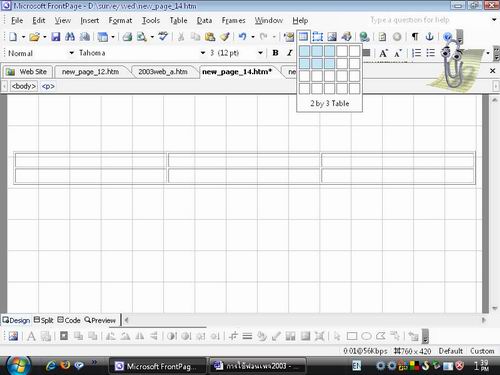500x375 pixels.
Task: Switch to the new_page_12.htm tab
Action: 90,72
